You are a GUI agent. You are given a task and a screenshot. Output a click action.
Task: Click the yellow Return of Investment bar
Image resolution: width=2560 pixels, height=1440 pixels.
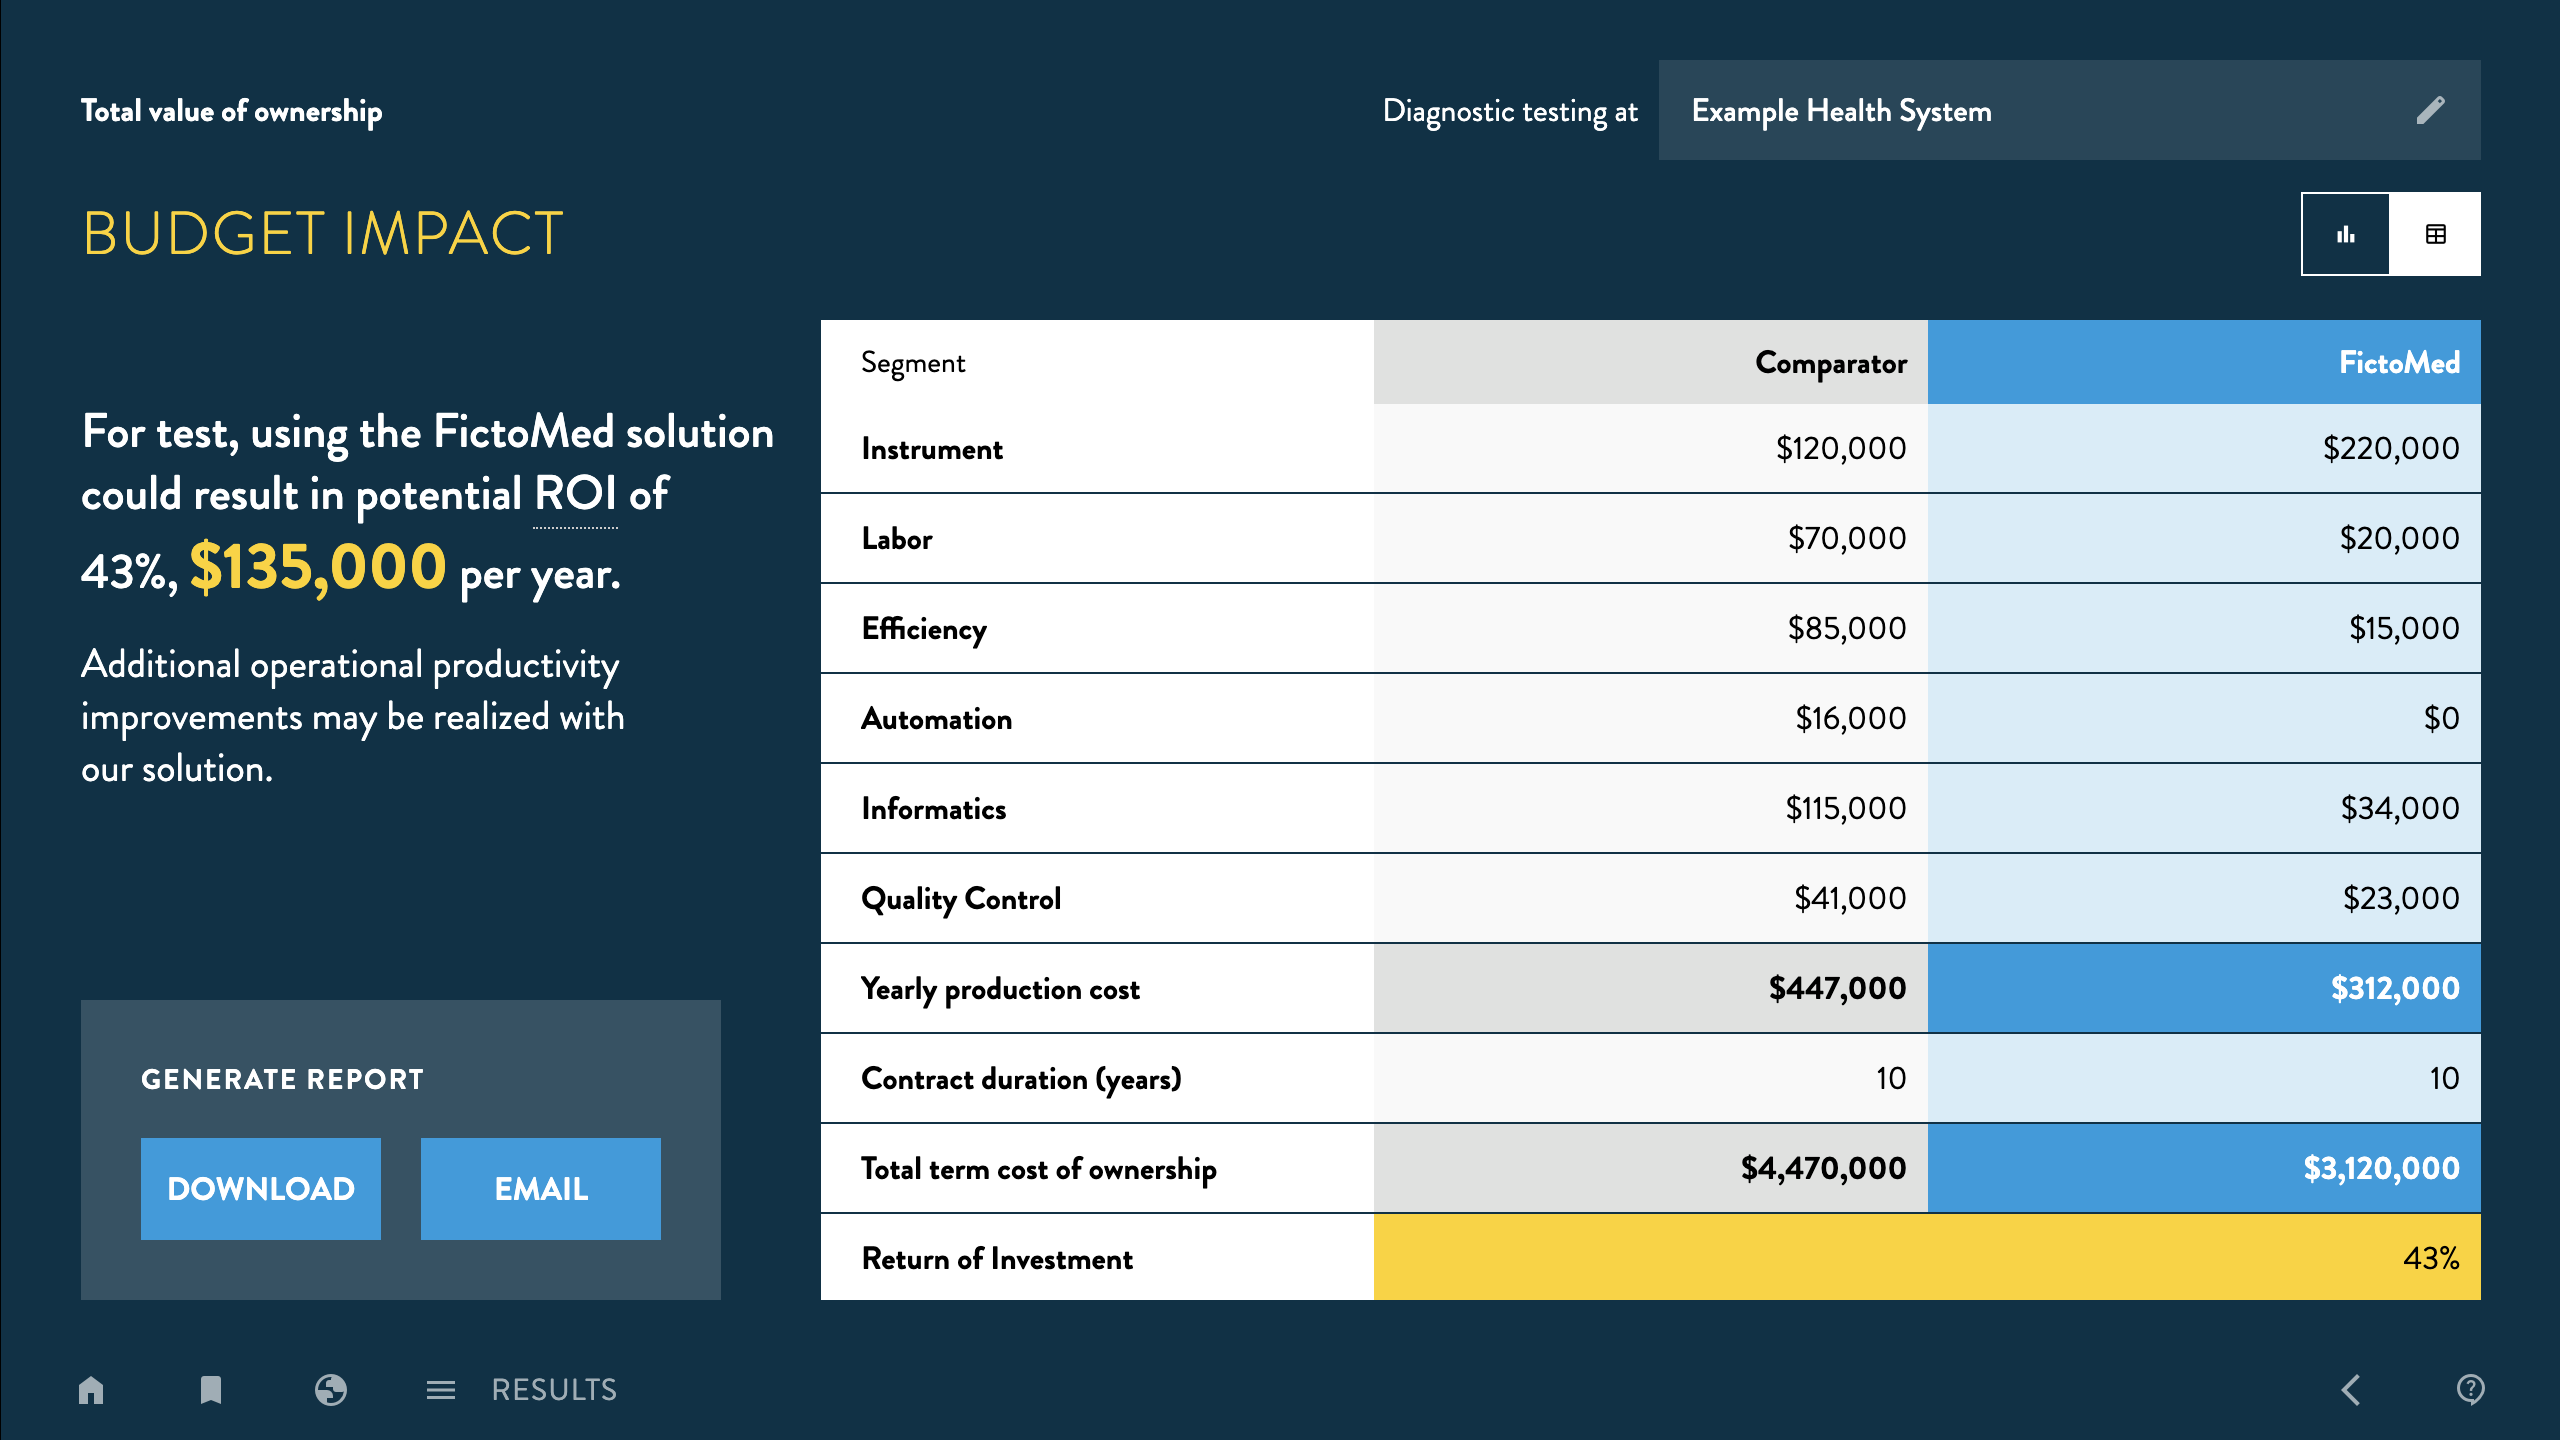1926,1258
